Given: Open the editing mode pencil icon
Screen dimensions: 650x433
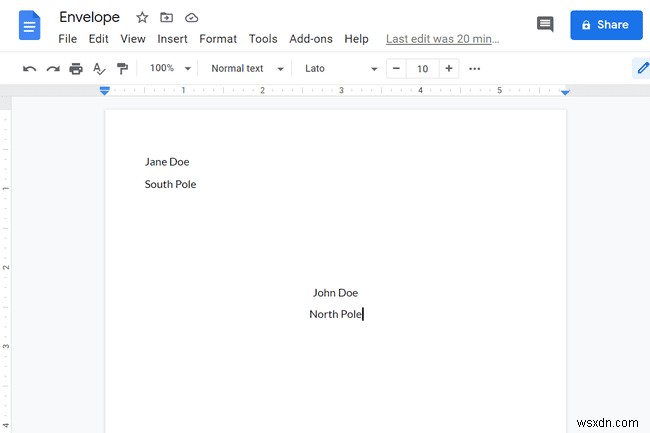Looking at the screenshot, I should (x=643, y=68).
